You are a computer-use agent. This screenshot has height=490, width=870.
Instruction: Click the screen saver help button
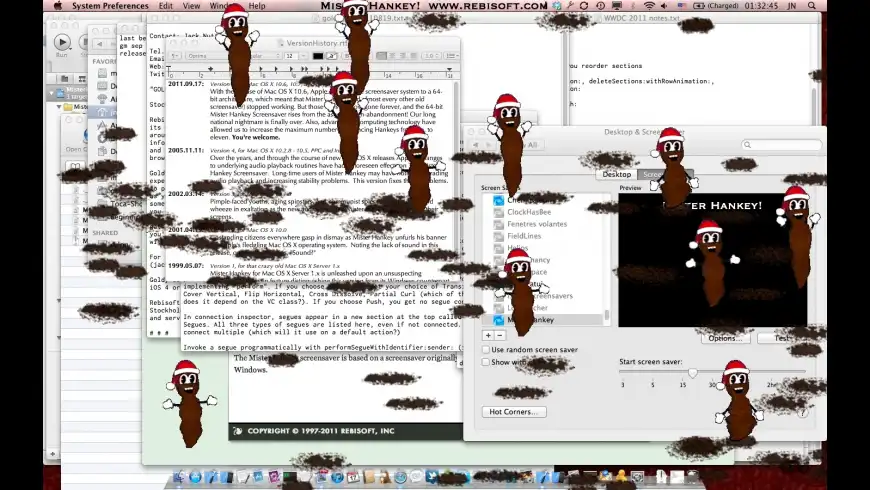pyautogui.click(x=802, y=412)
